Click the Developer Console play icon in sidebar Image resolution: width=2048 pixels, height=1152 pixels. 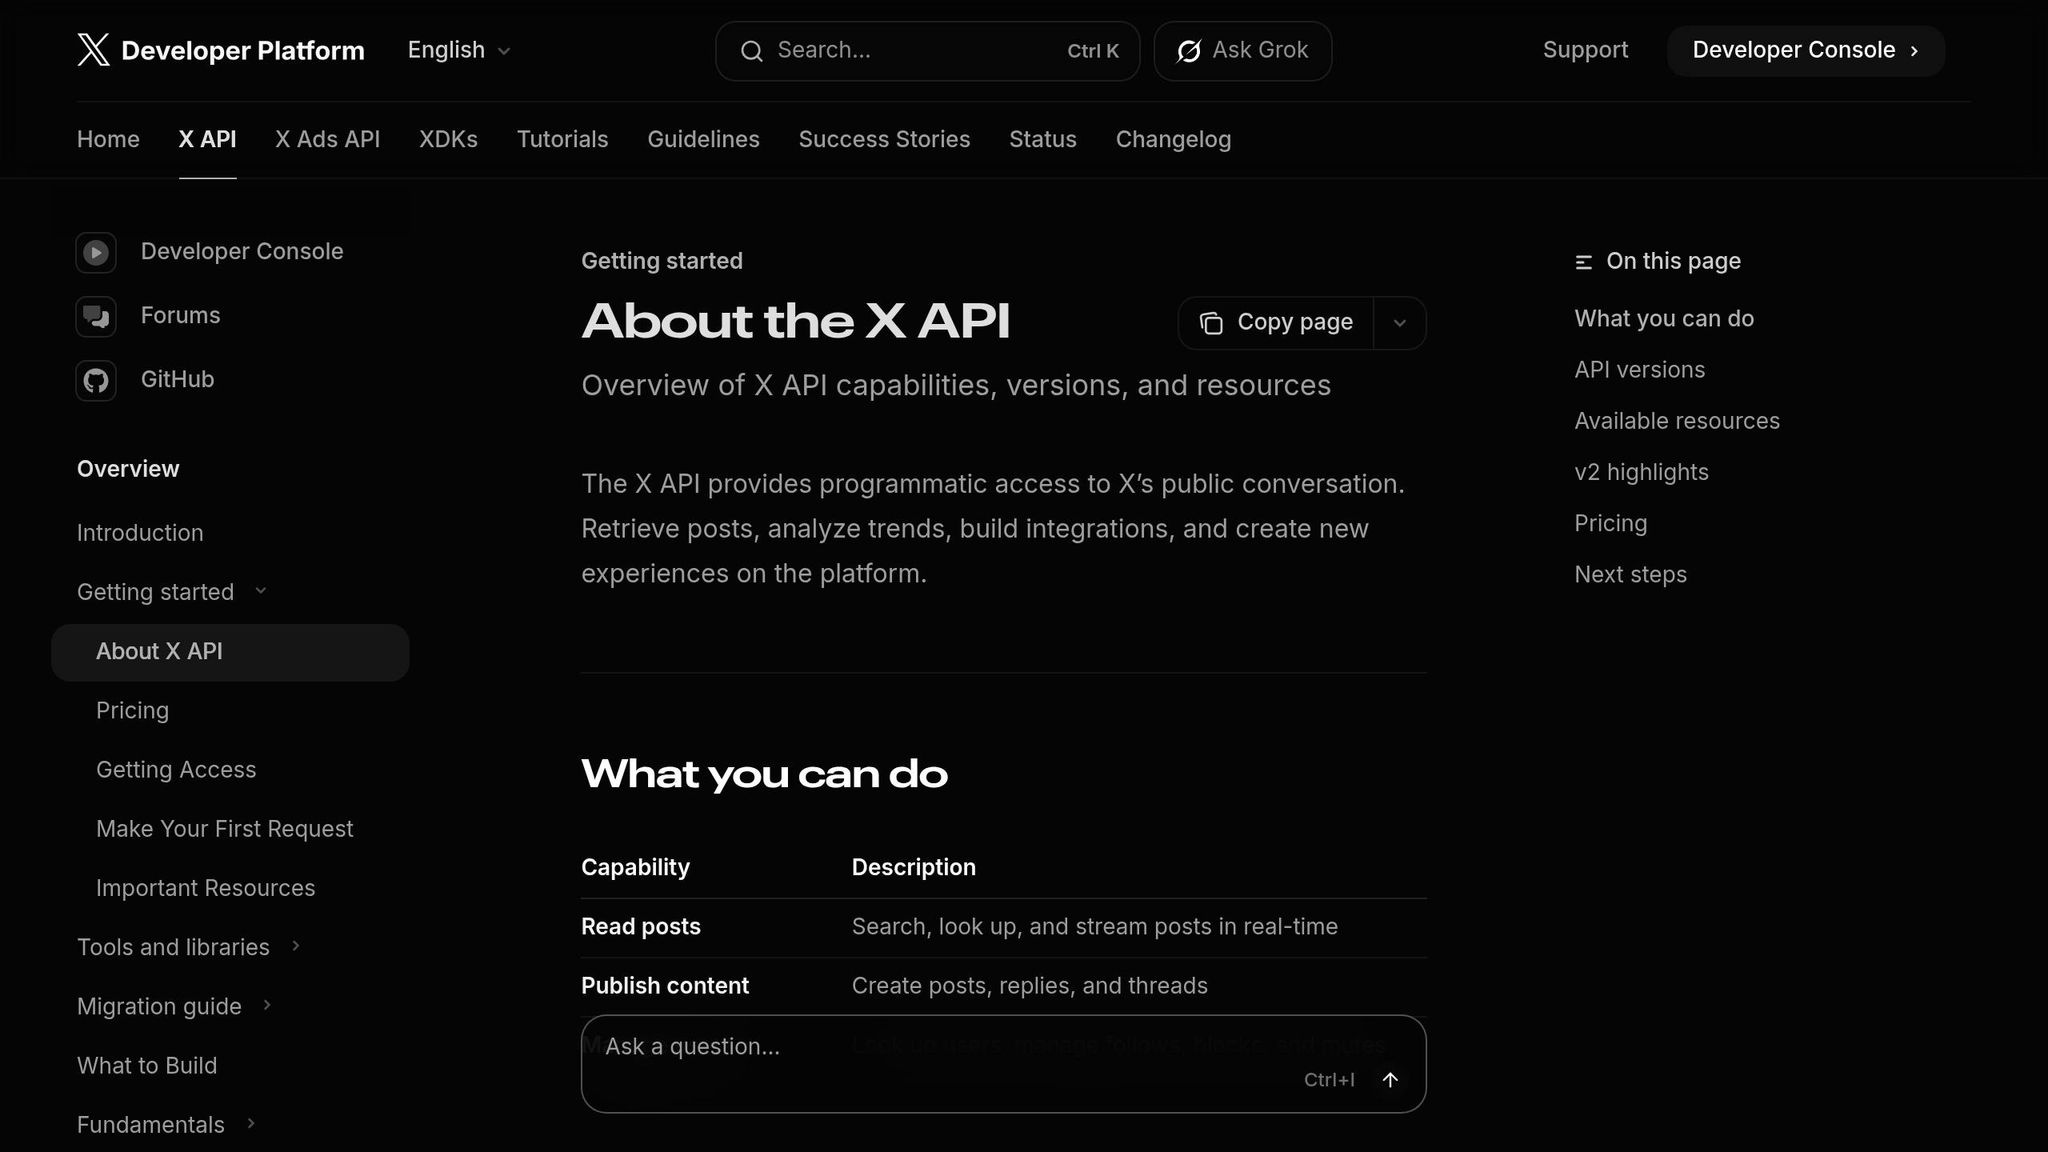(x=96, y=252)
